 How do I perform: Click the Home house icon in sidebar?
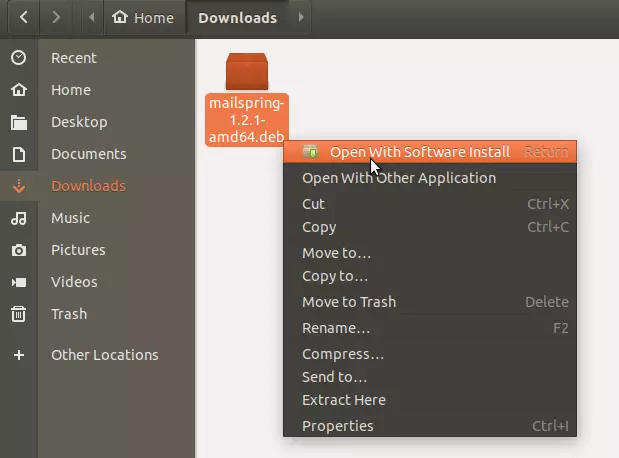click(19, 90)
